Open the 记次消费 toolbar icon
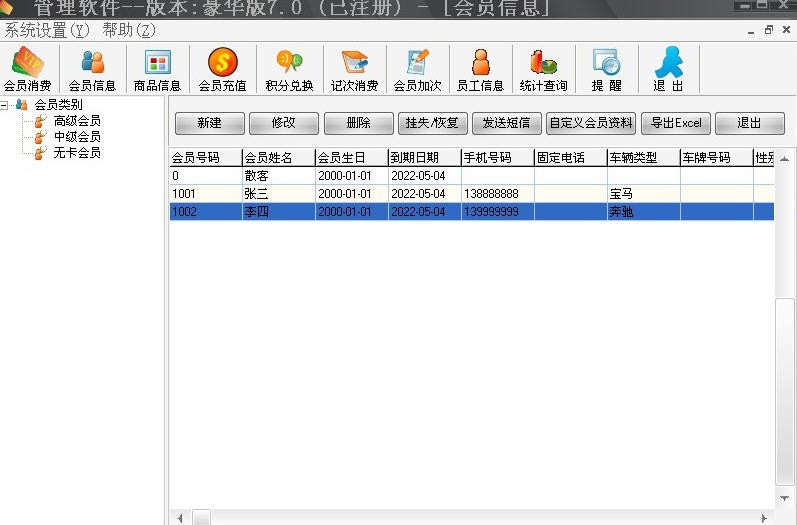The height and width of the screenshot is (525, 797). 354,62
